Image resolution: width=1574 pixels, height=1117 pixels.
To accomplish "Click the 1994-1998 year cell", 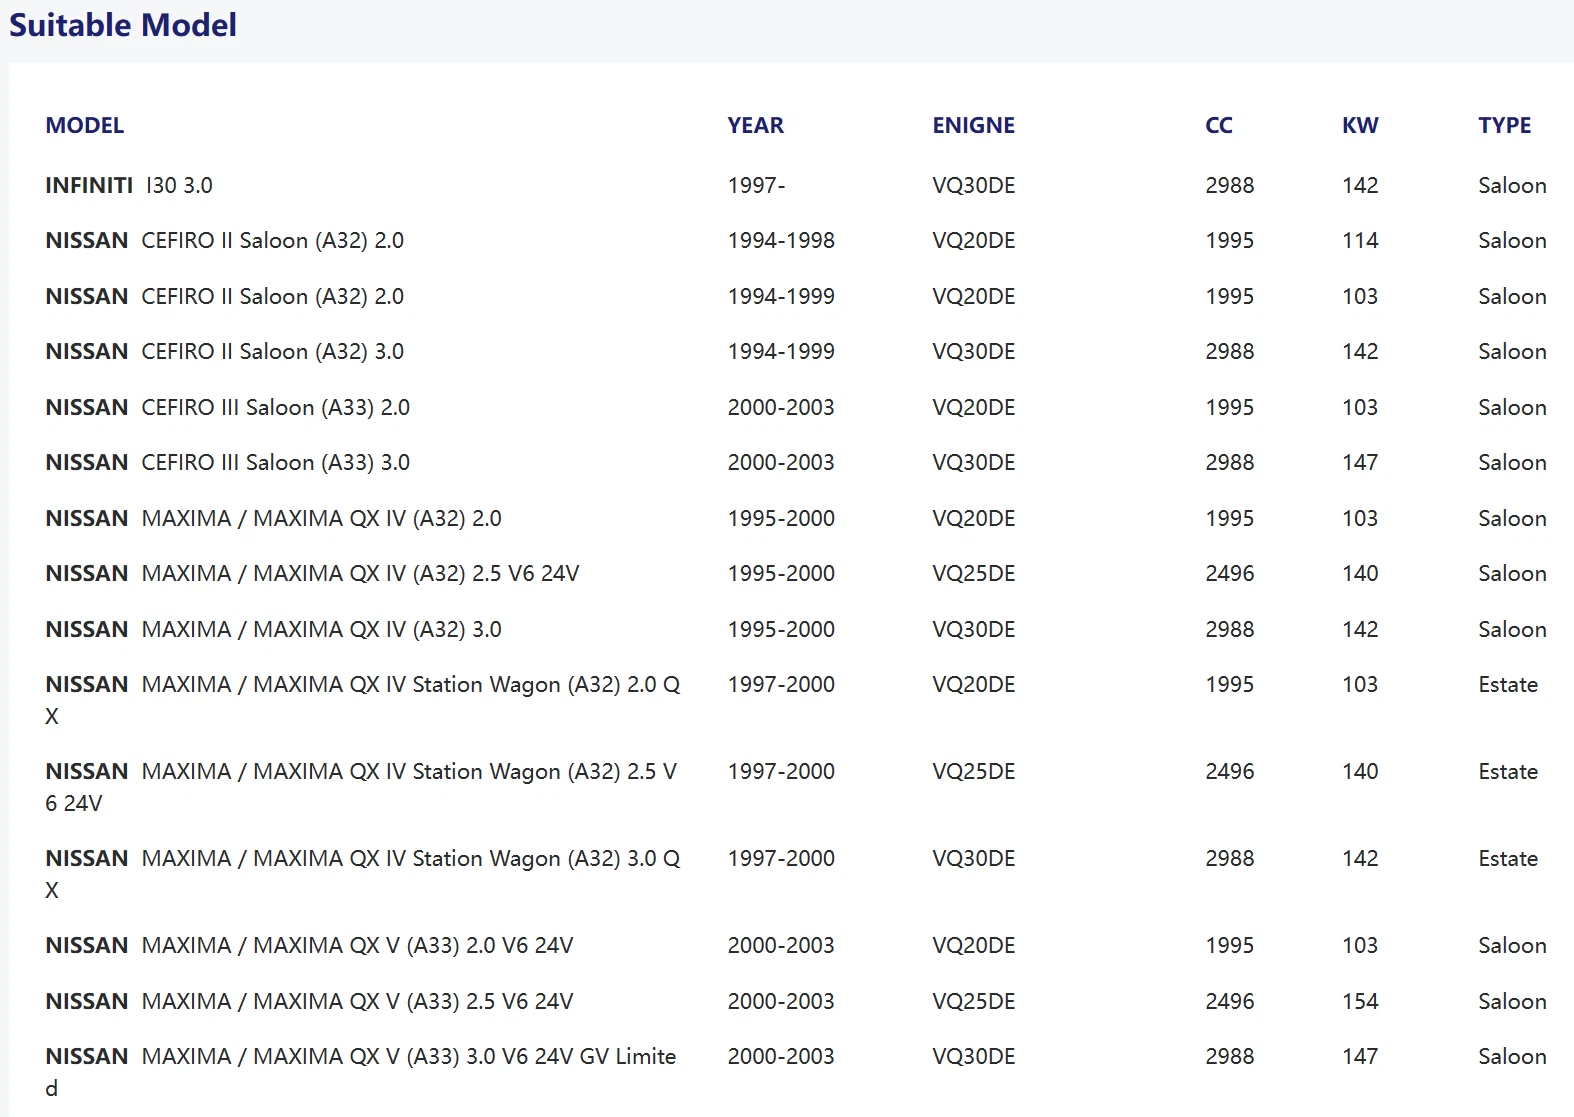I will 781,240.
